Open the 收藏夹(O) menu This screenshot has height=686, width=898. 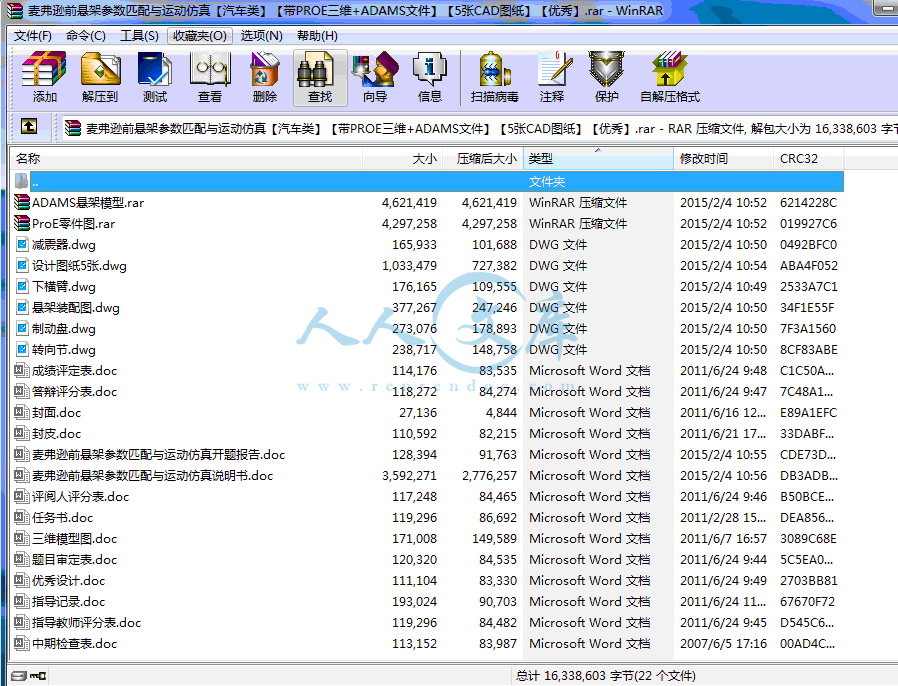click(x=200, y=36)
